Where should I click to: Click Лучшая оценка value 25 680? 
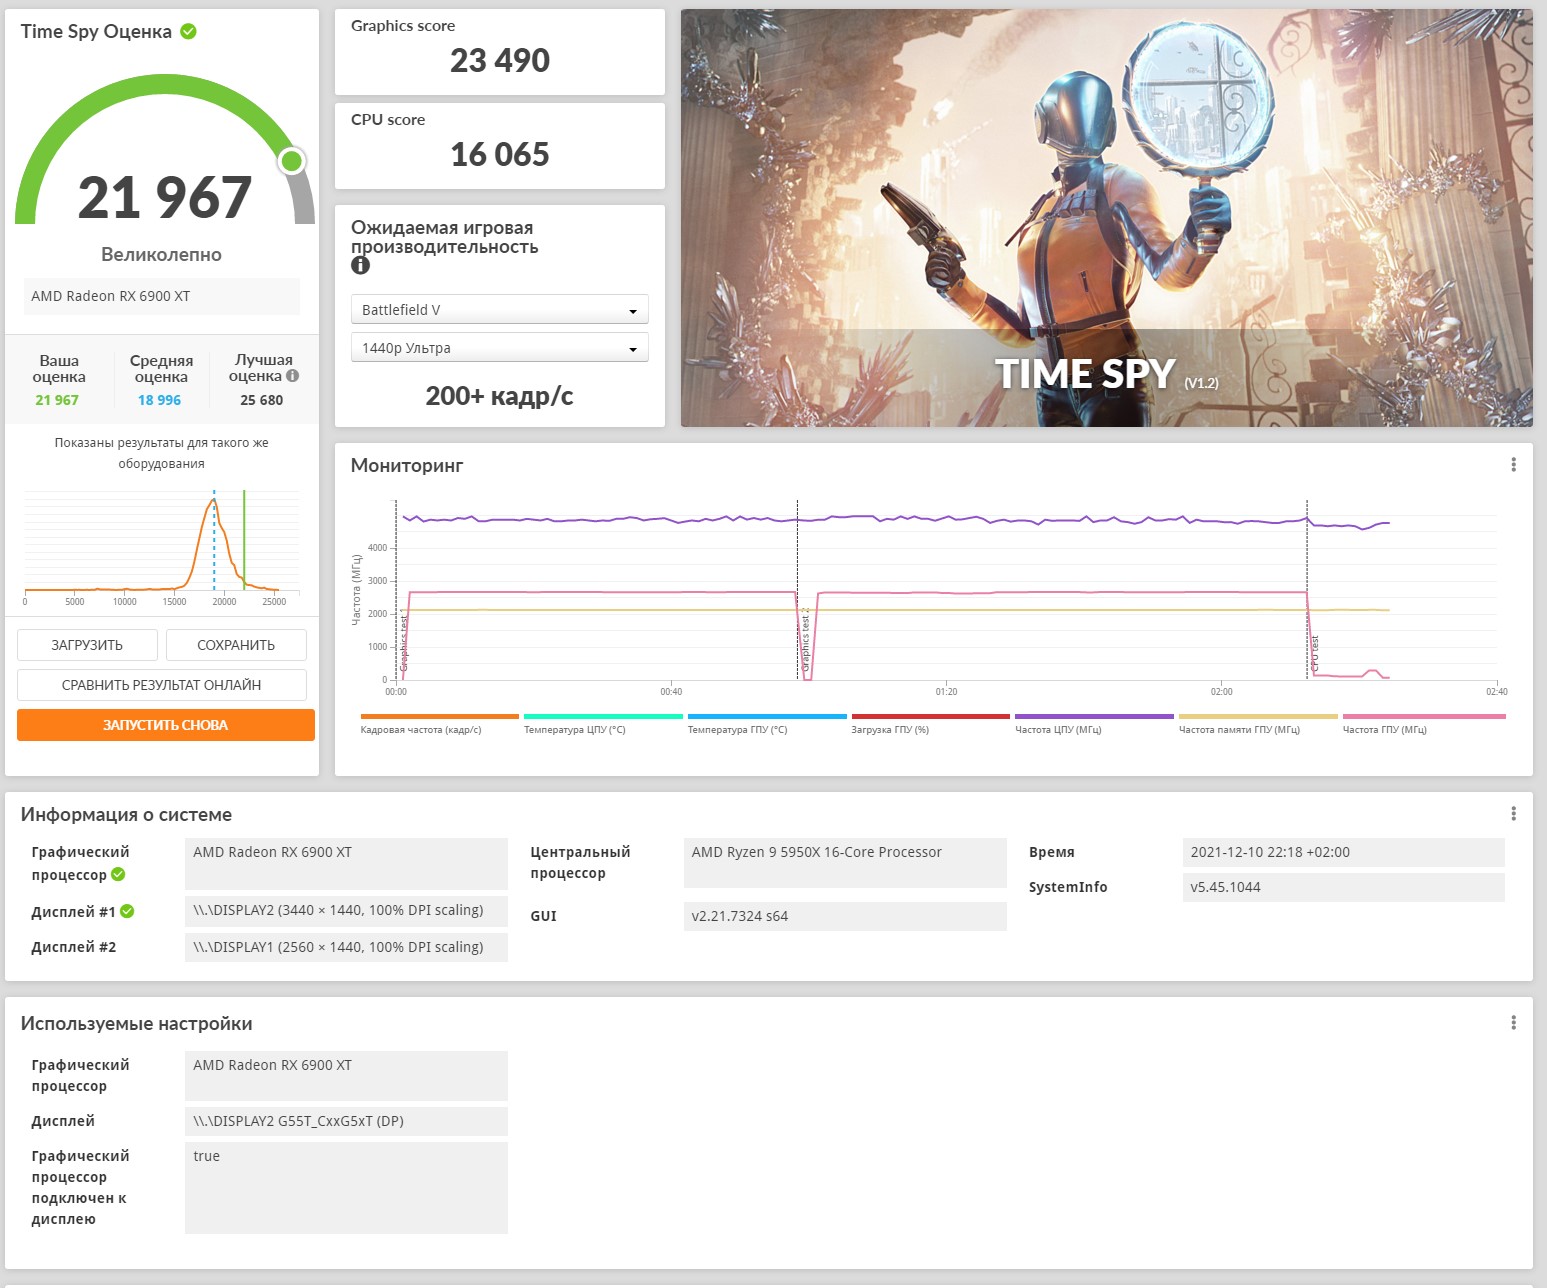coord(262,400)
